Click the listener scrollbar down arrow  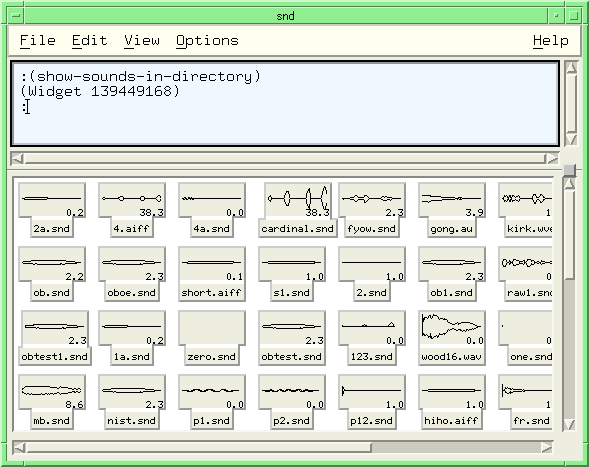click(x=571, y=140)
